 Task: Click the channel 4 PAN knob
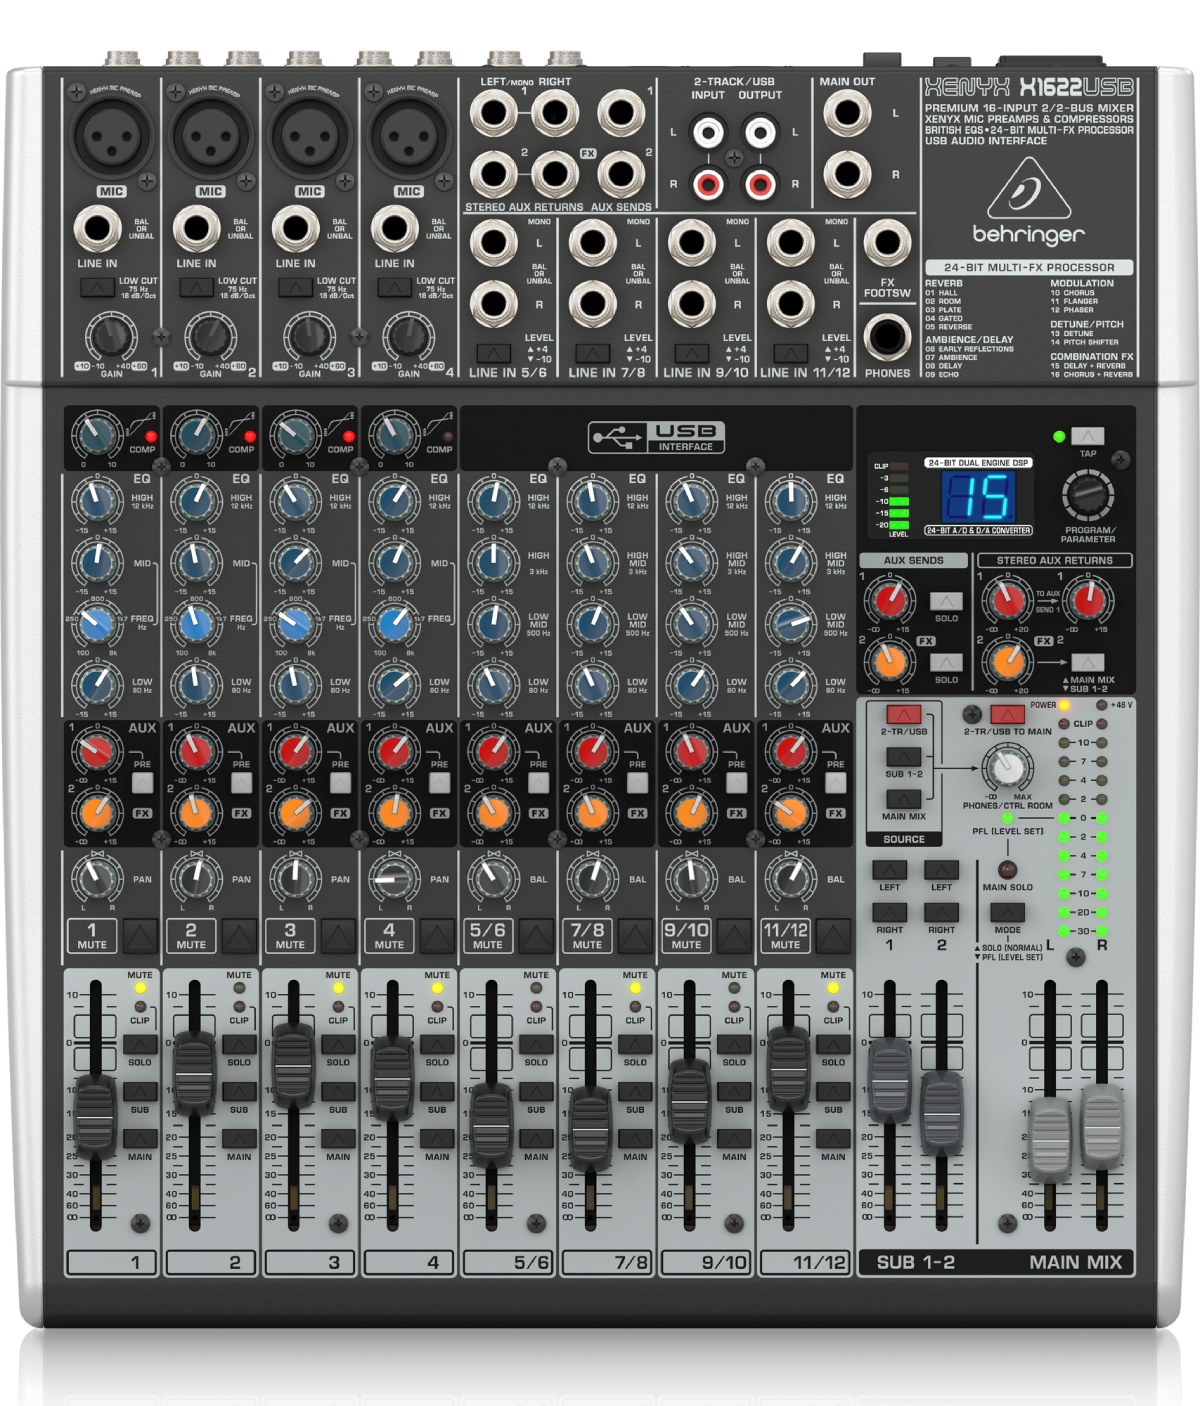[392, 880]
